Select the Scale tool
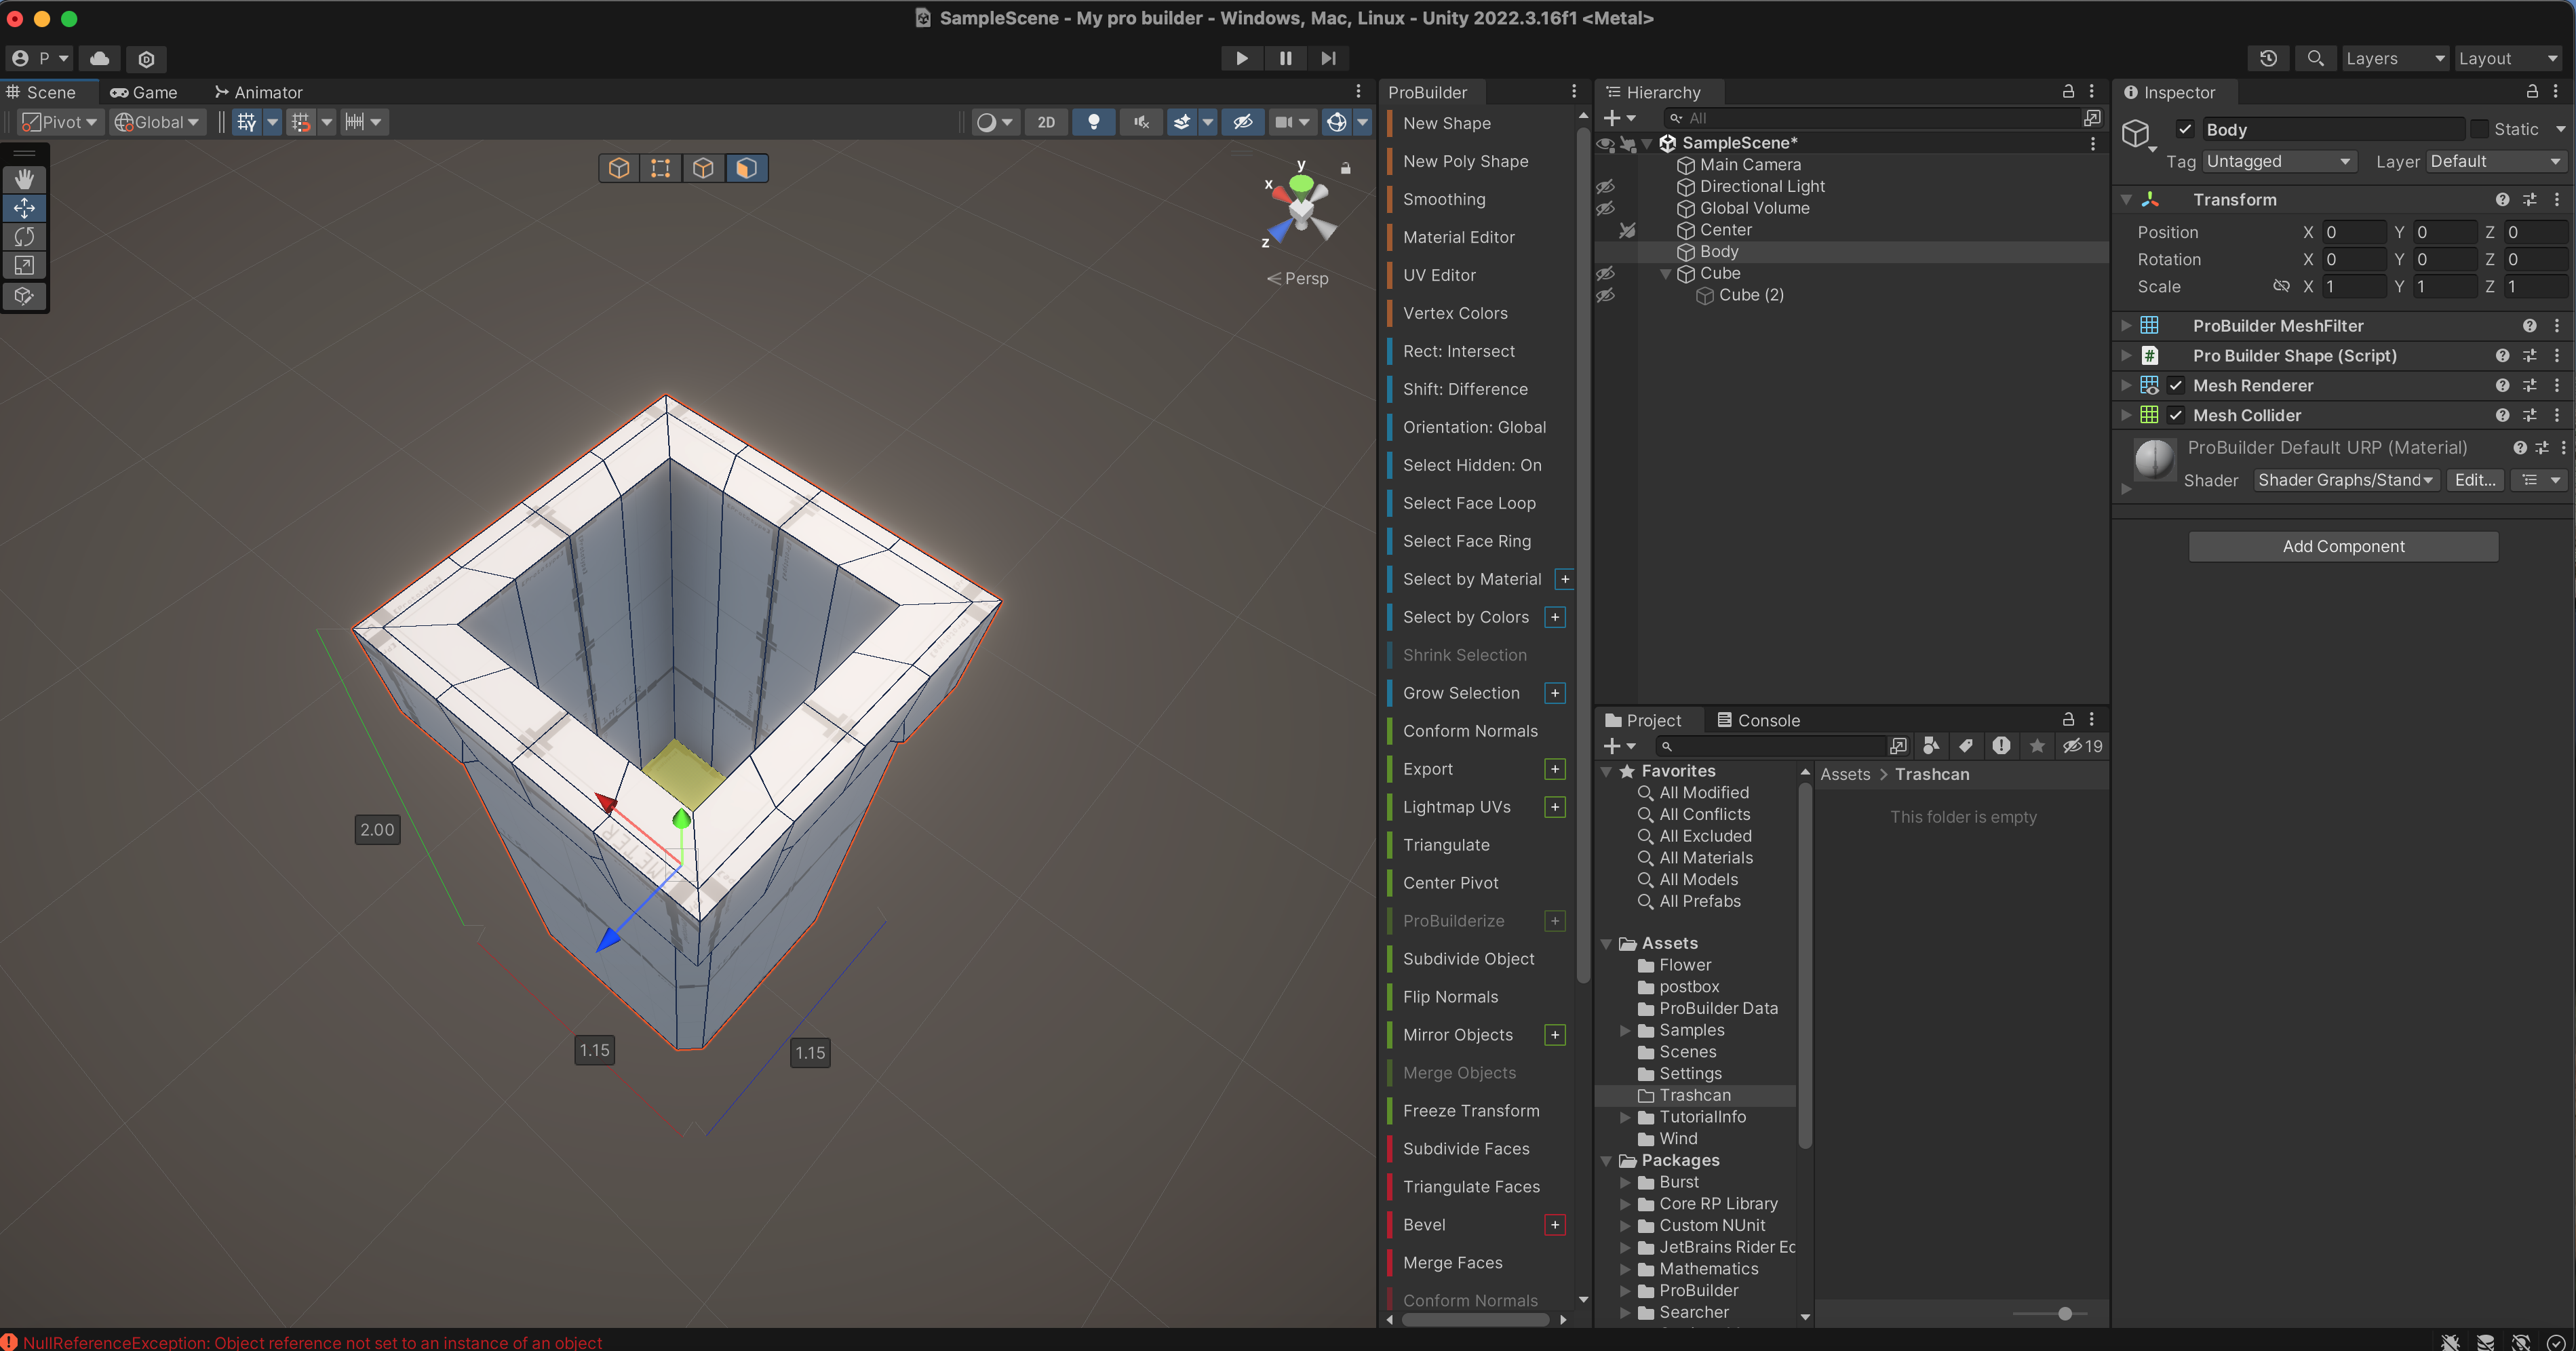 (x=24, y=266)
